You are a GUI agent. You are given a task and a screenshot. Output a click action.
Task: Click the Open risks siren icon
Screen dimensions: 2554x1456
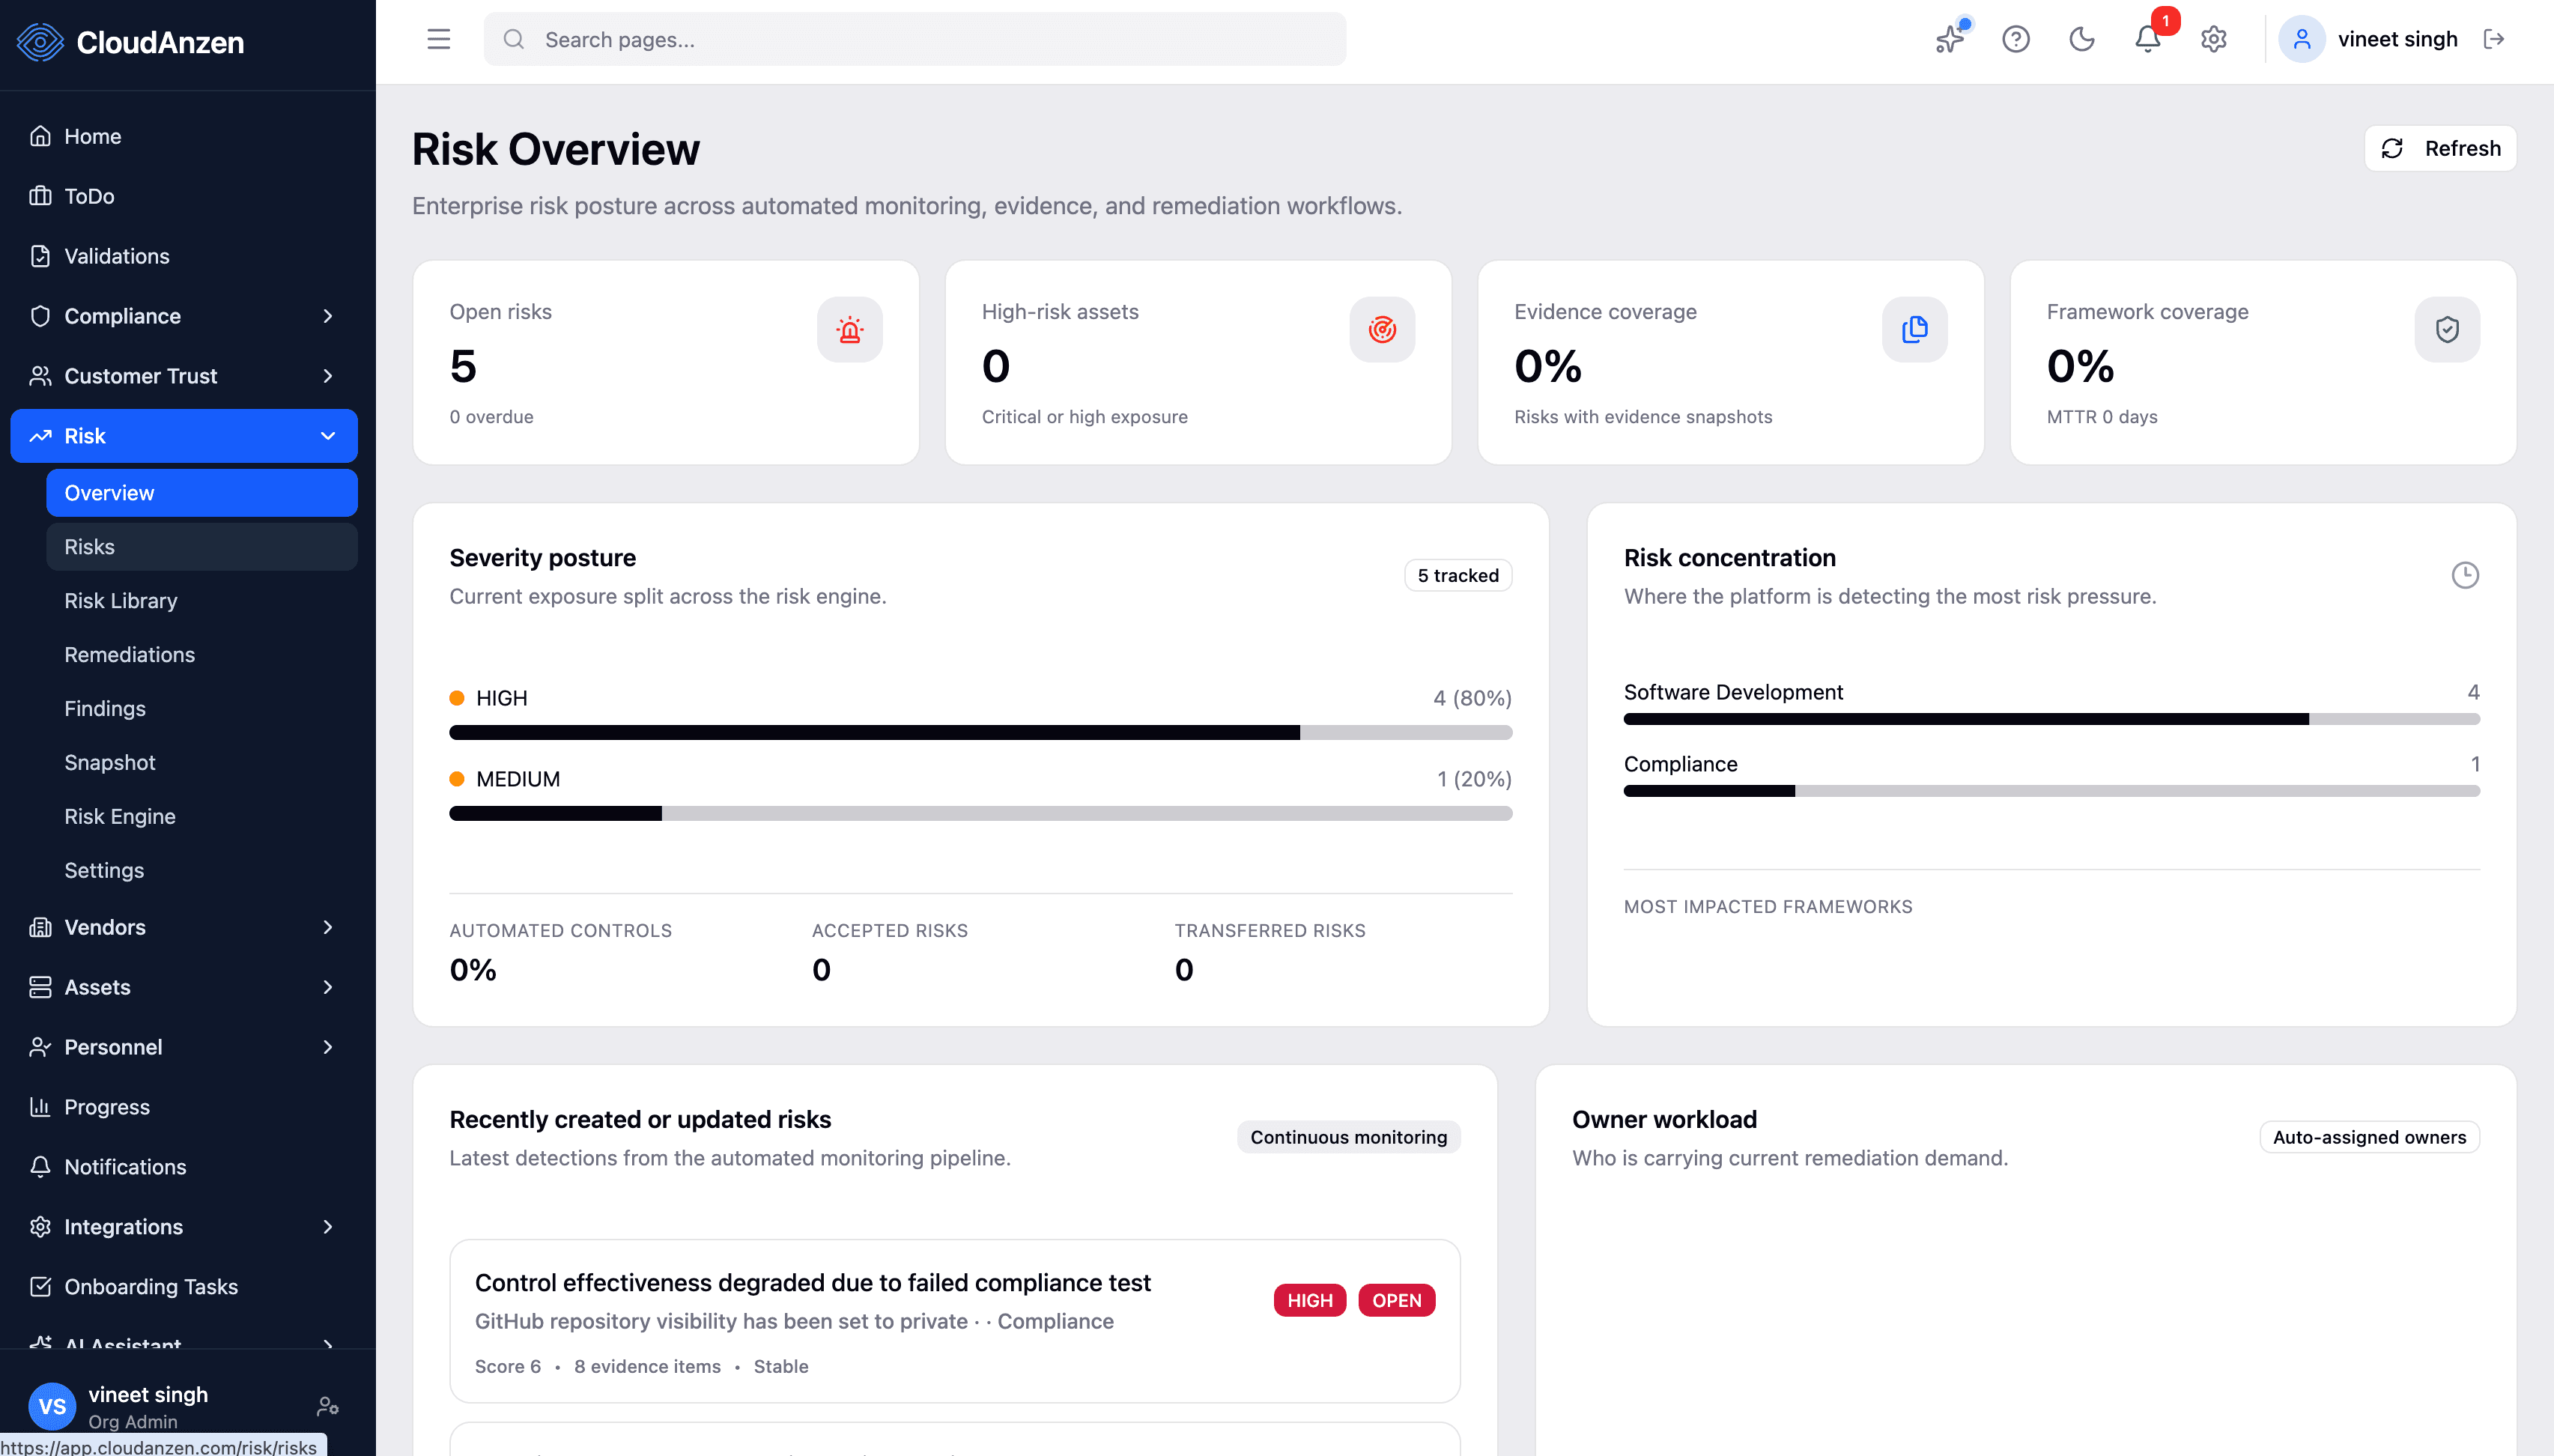click(x=849, y=329)
